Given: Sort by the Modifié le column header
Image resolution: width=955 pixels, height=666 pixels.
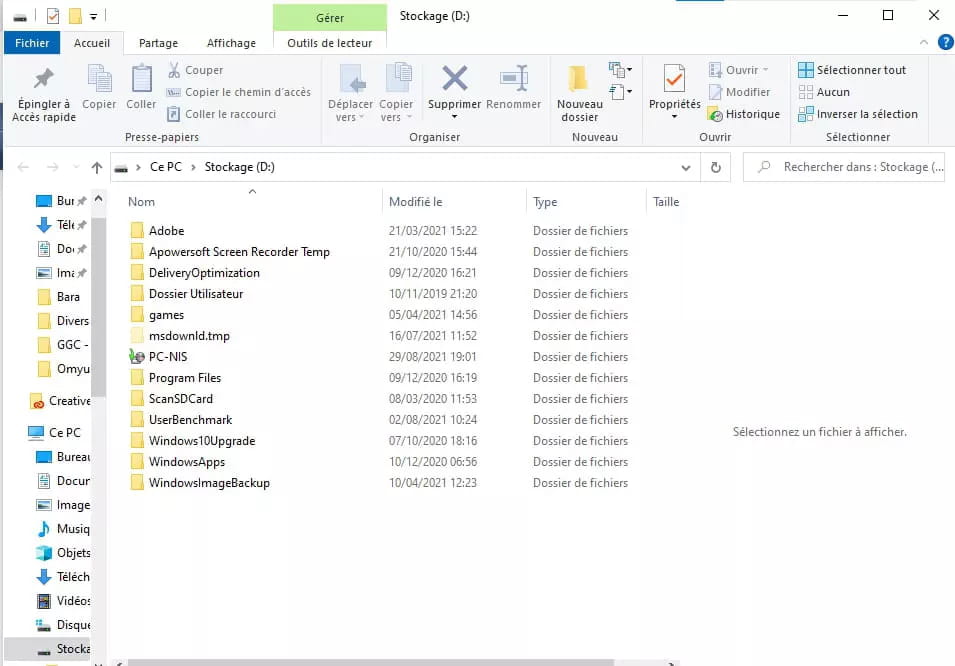Looking at the screenshot, I should pyautogui.click(x=454, y=202).
